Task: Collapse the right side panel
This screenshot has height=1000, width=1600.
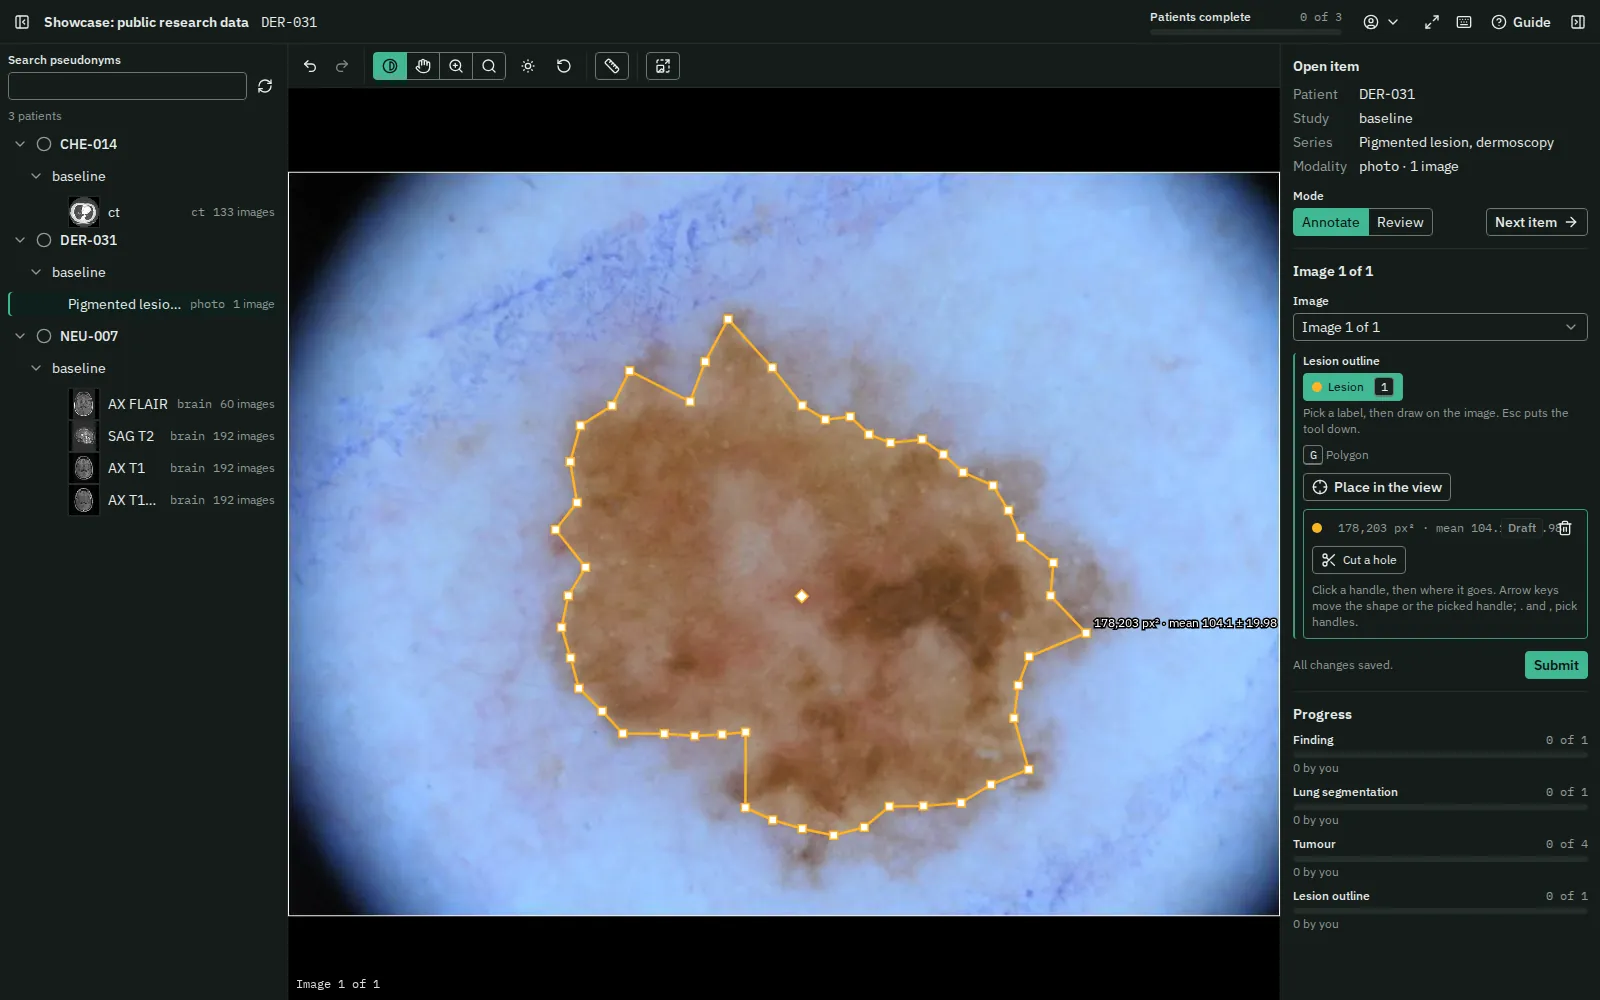Action: [1578, 22]
